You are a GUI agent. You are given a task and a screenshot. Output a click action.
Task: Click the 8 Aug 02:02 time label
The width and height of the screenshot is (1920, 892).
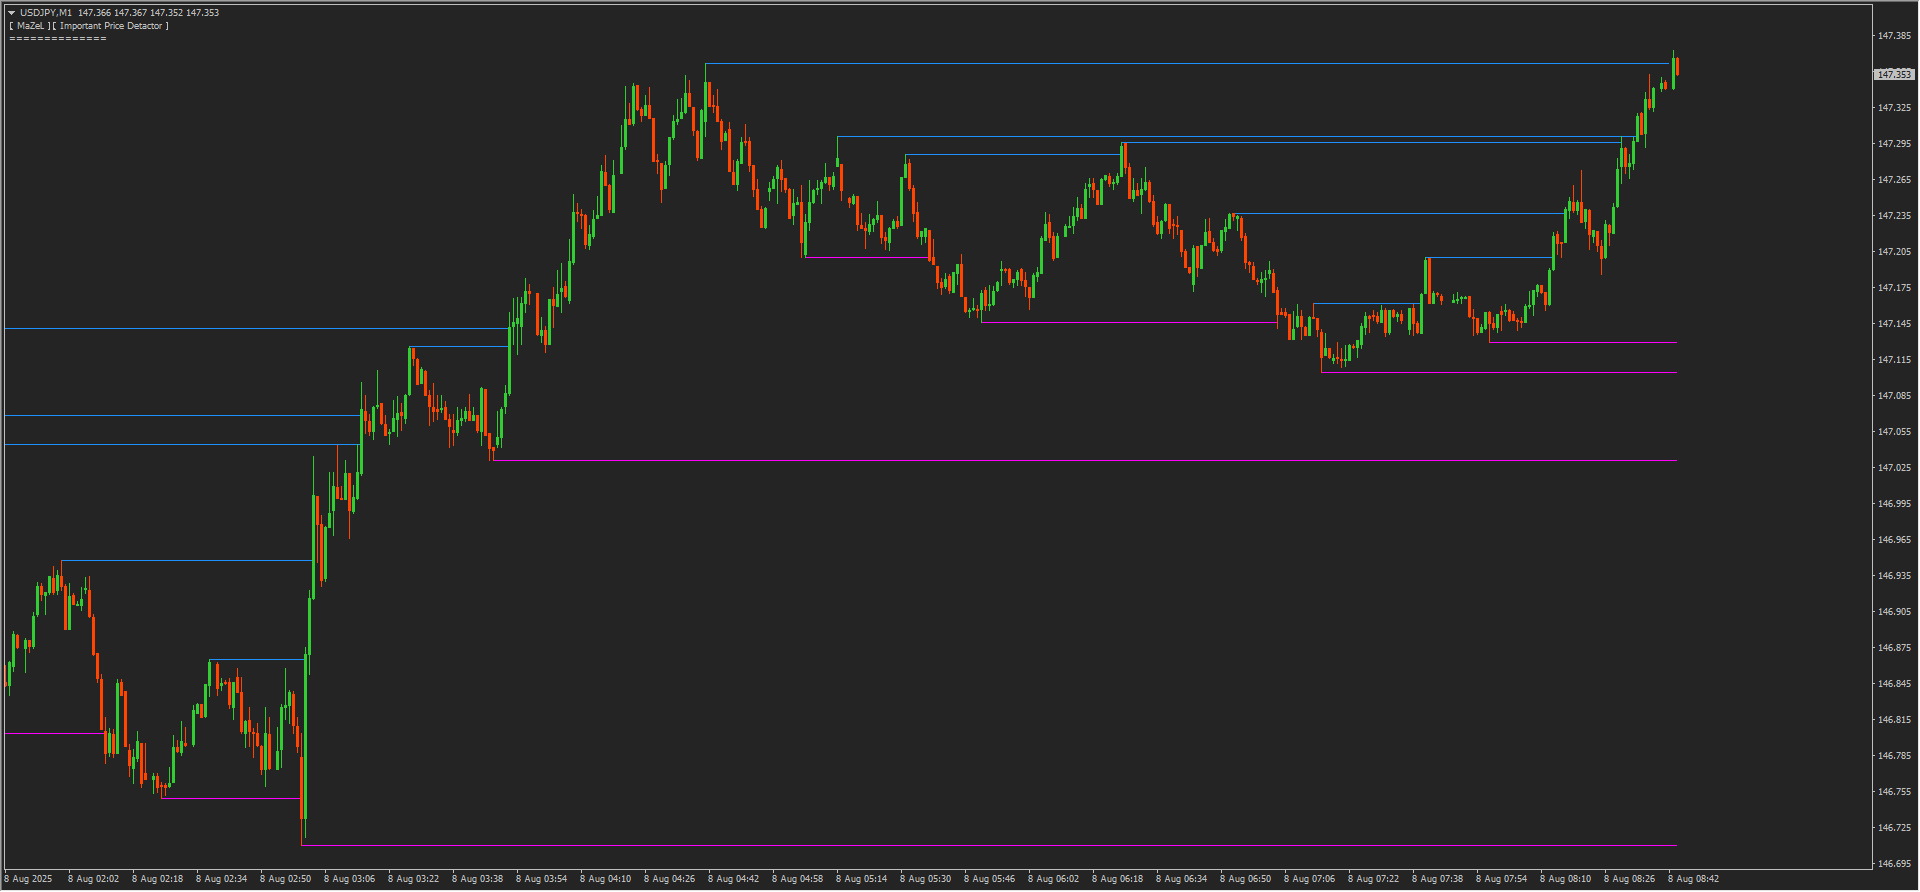click(93, 880)
